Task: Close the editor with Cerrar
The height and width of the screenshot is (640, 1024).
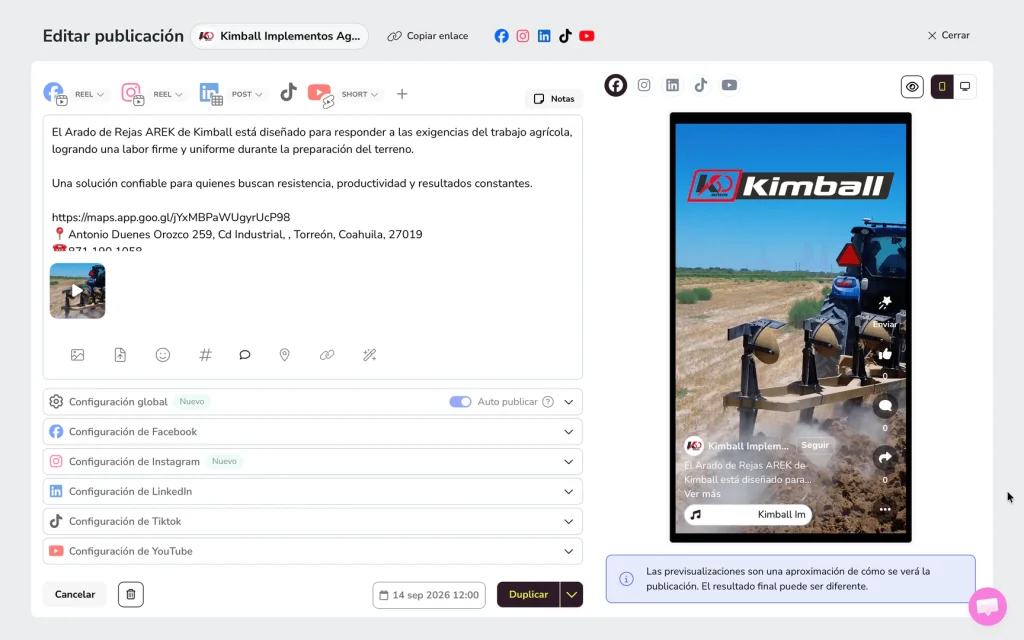Action: coord(949,35)
